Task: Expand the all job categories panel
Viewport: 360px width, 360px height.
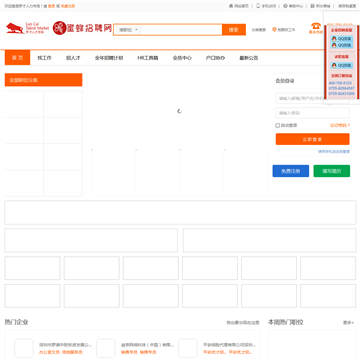Action: click(43, 80)
